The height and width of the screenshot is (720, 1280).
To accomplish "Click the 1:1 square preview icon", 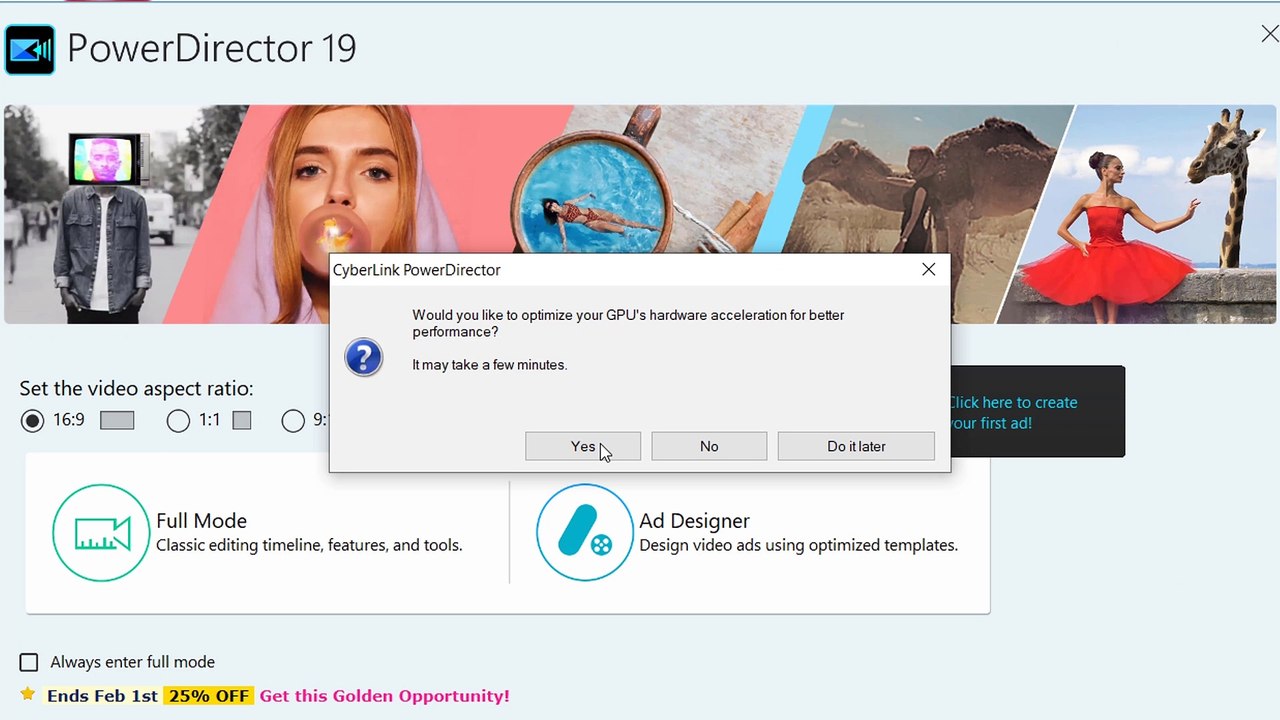I will (242, 421).
